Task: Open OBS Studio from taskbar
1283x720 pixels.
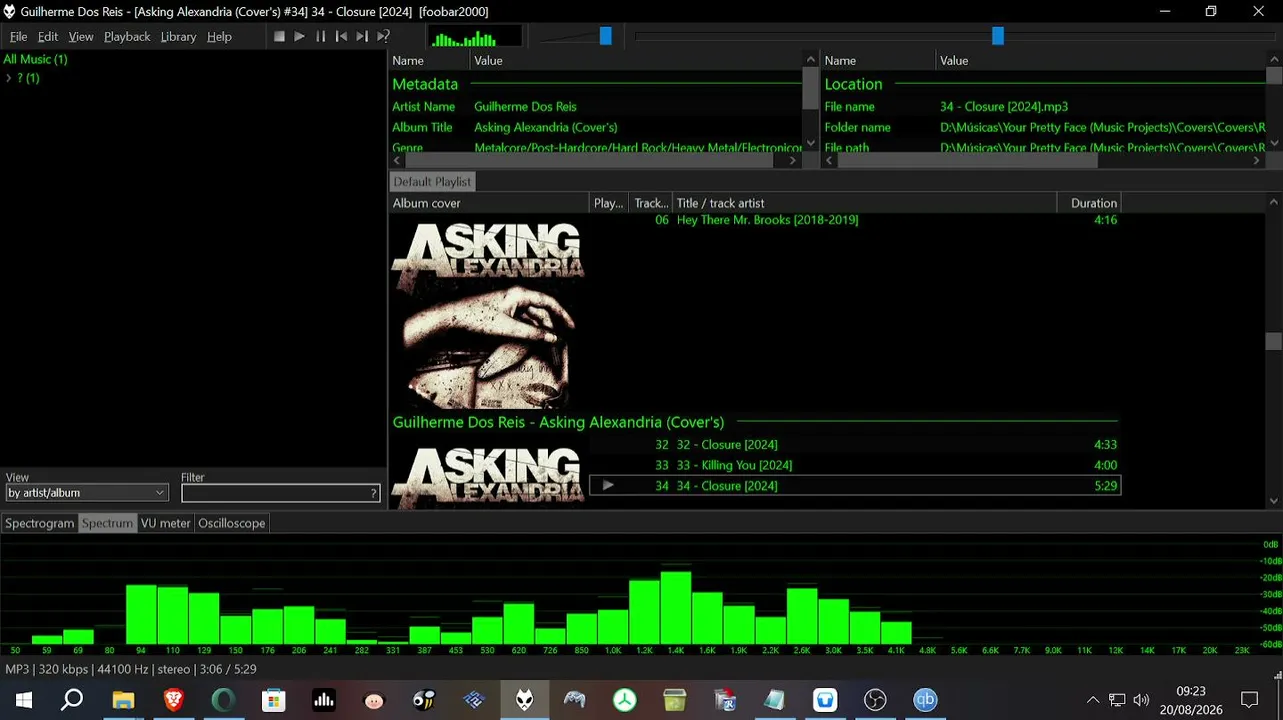Action: [x=875, y=700]
